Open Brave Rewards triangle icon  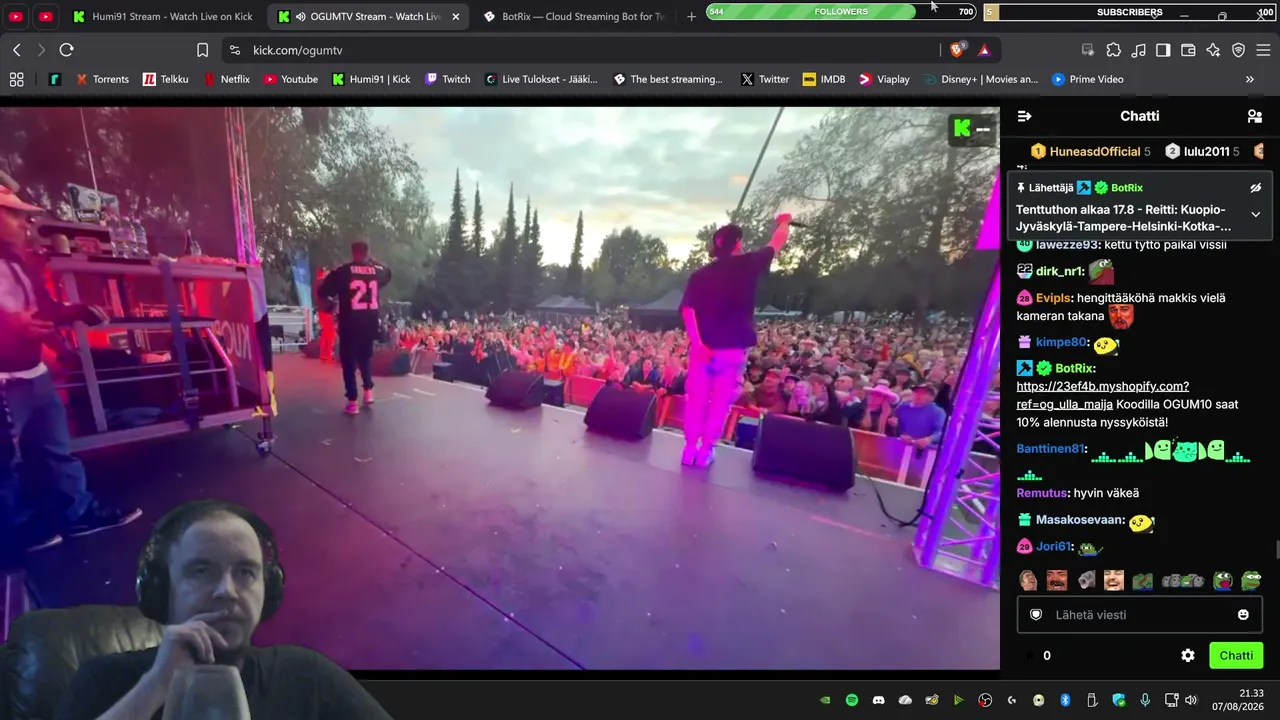tap(984, 50)
